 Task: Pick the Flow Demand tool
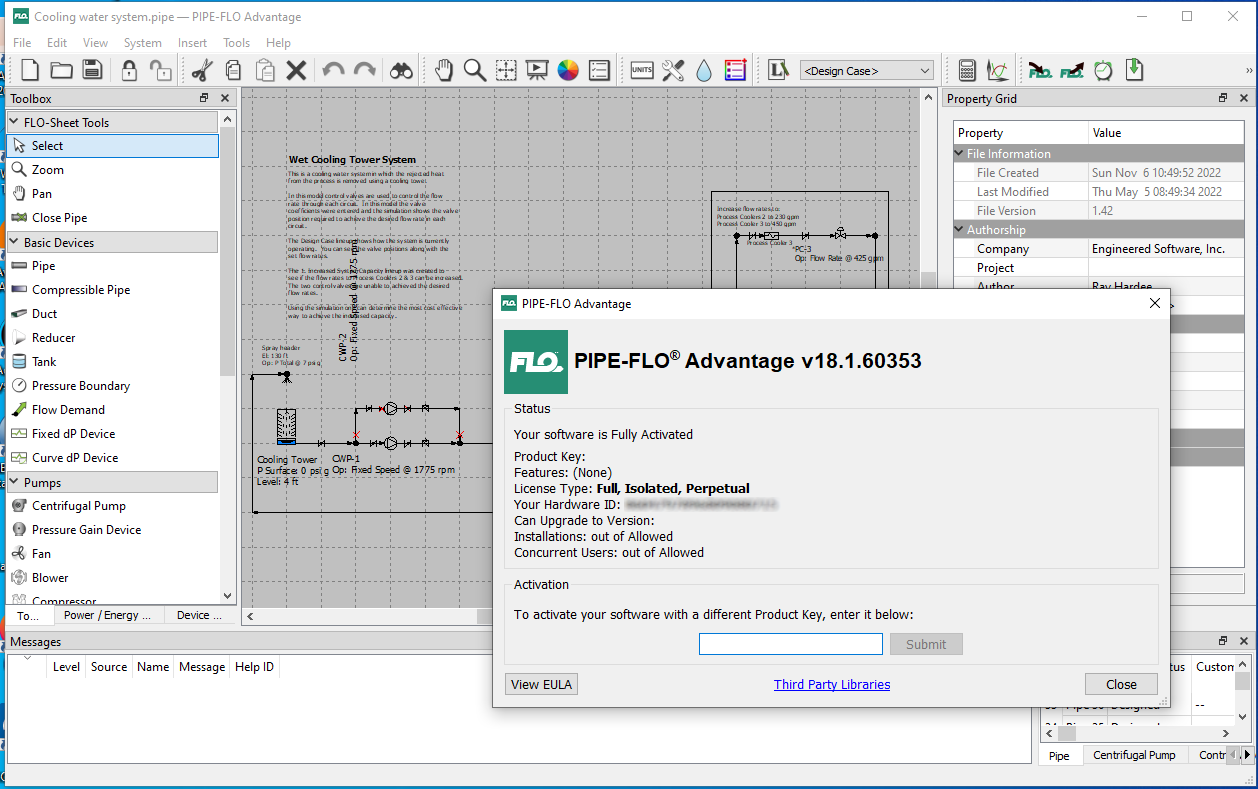[110, 410]
